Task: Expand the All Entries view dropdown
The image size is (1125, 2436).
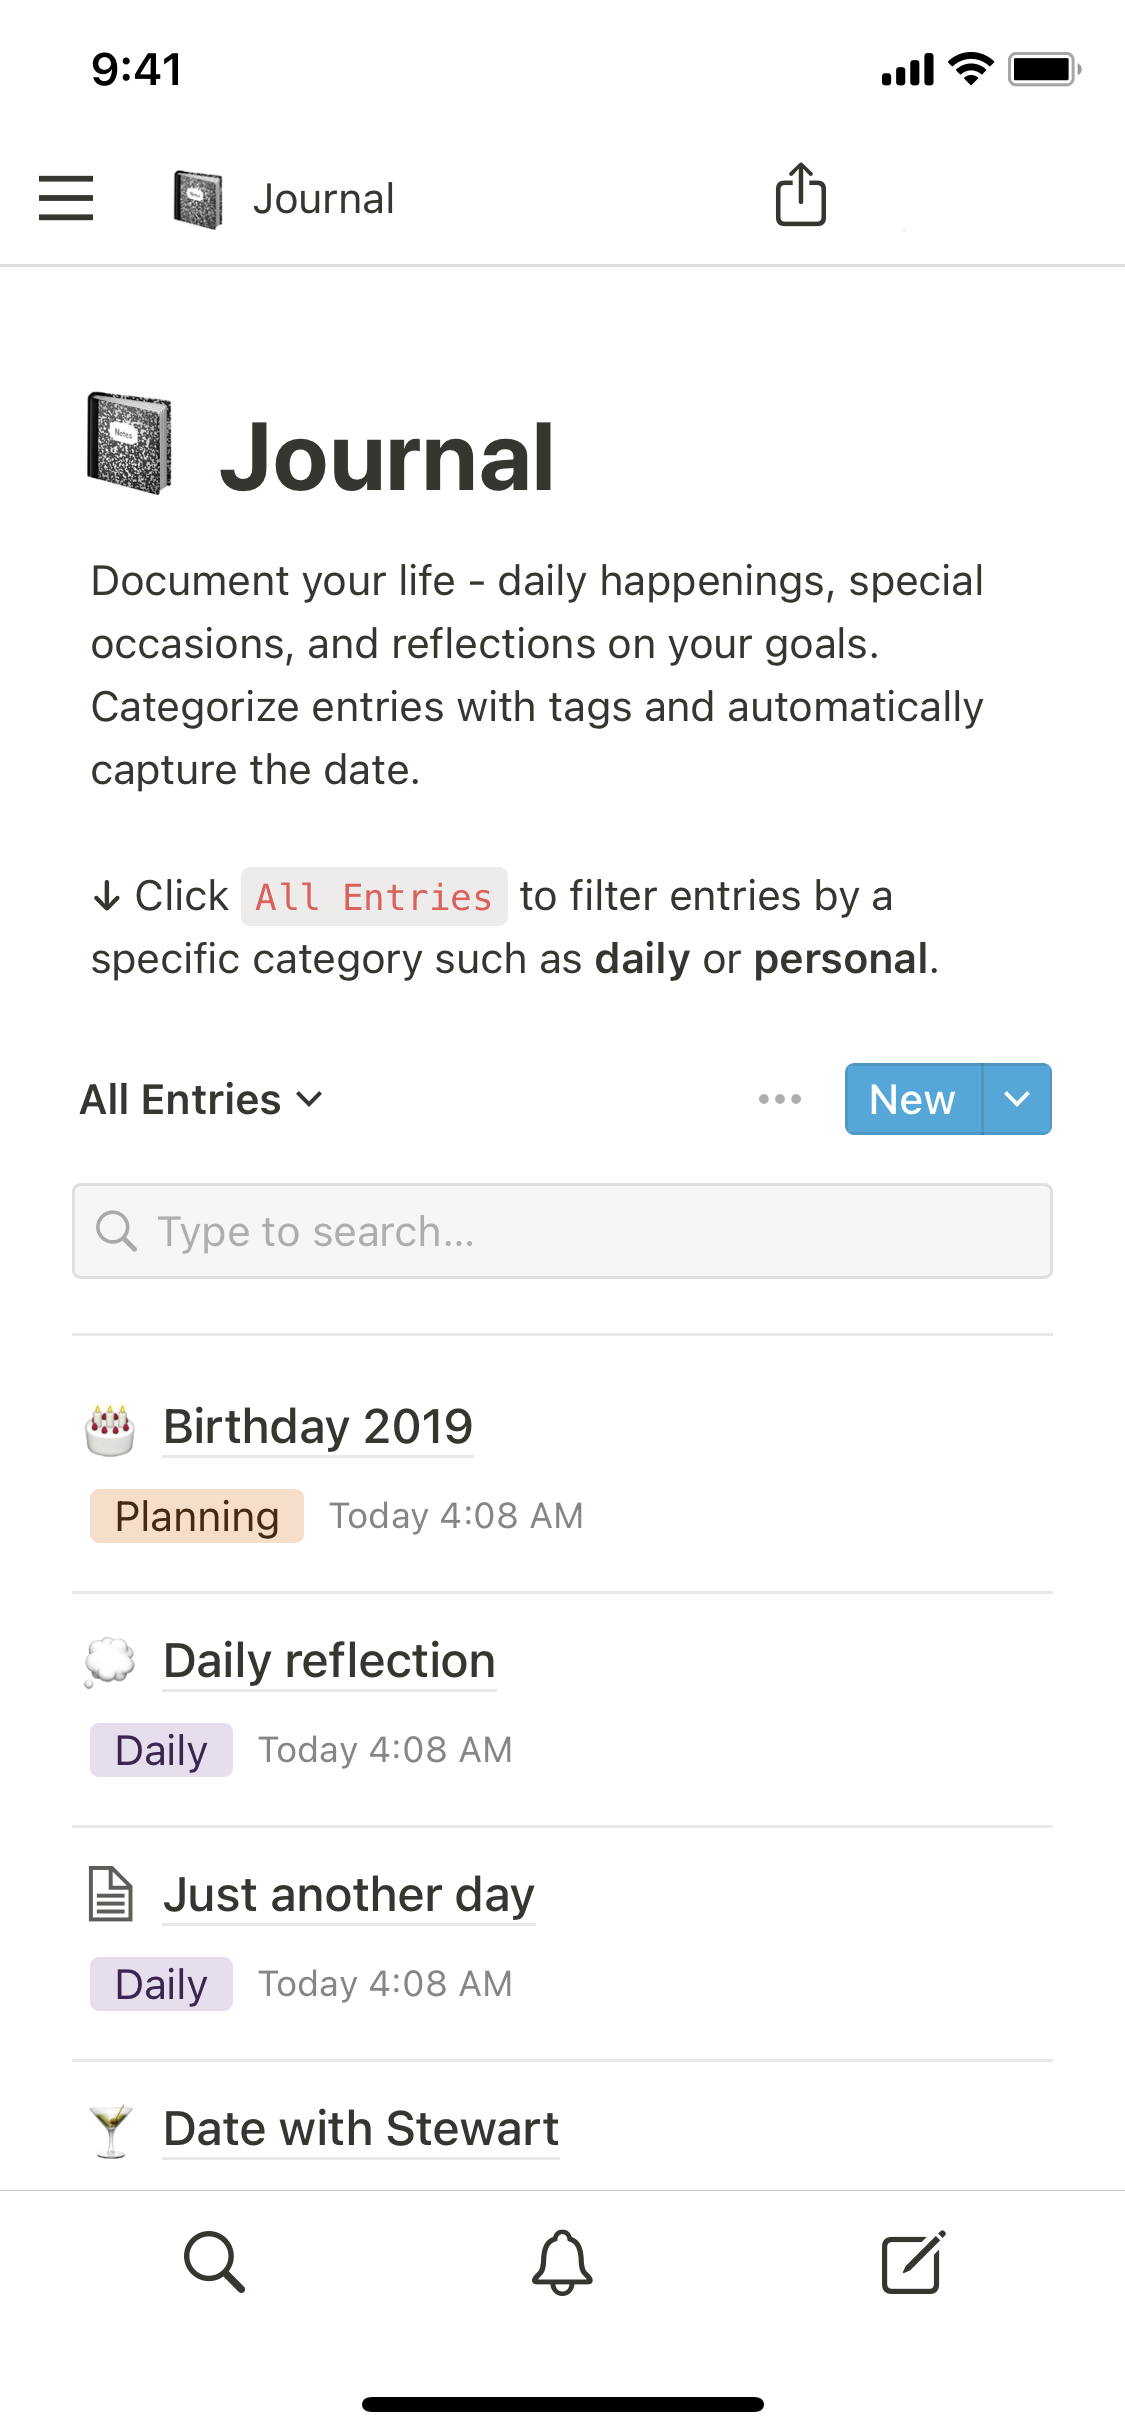Action: click(x=201, y=1099)
